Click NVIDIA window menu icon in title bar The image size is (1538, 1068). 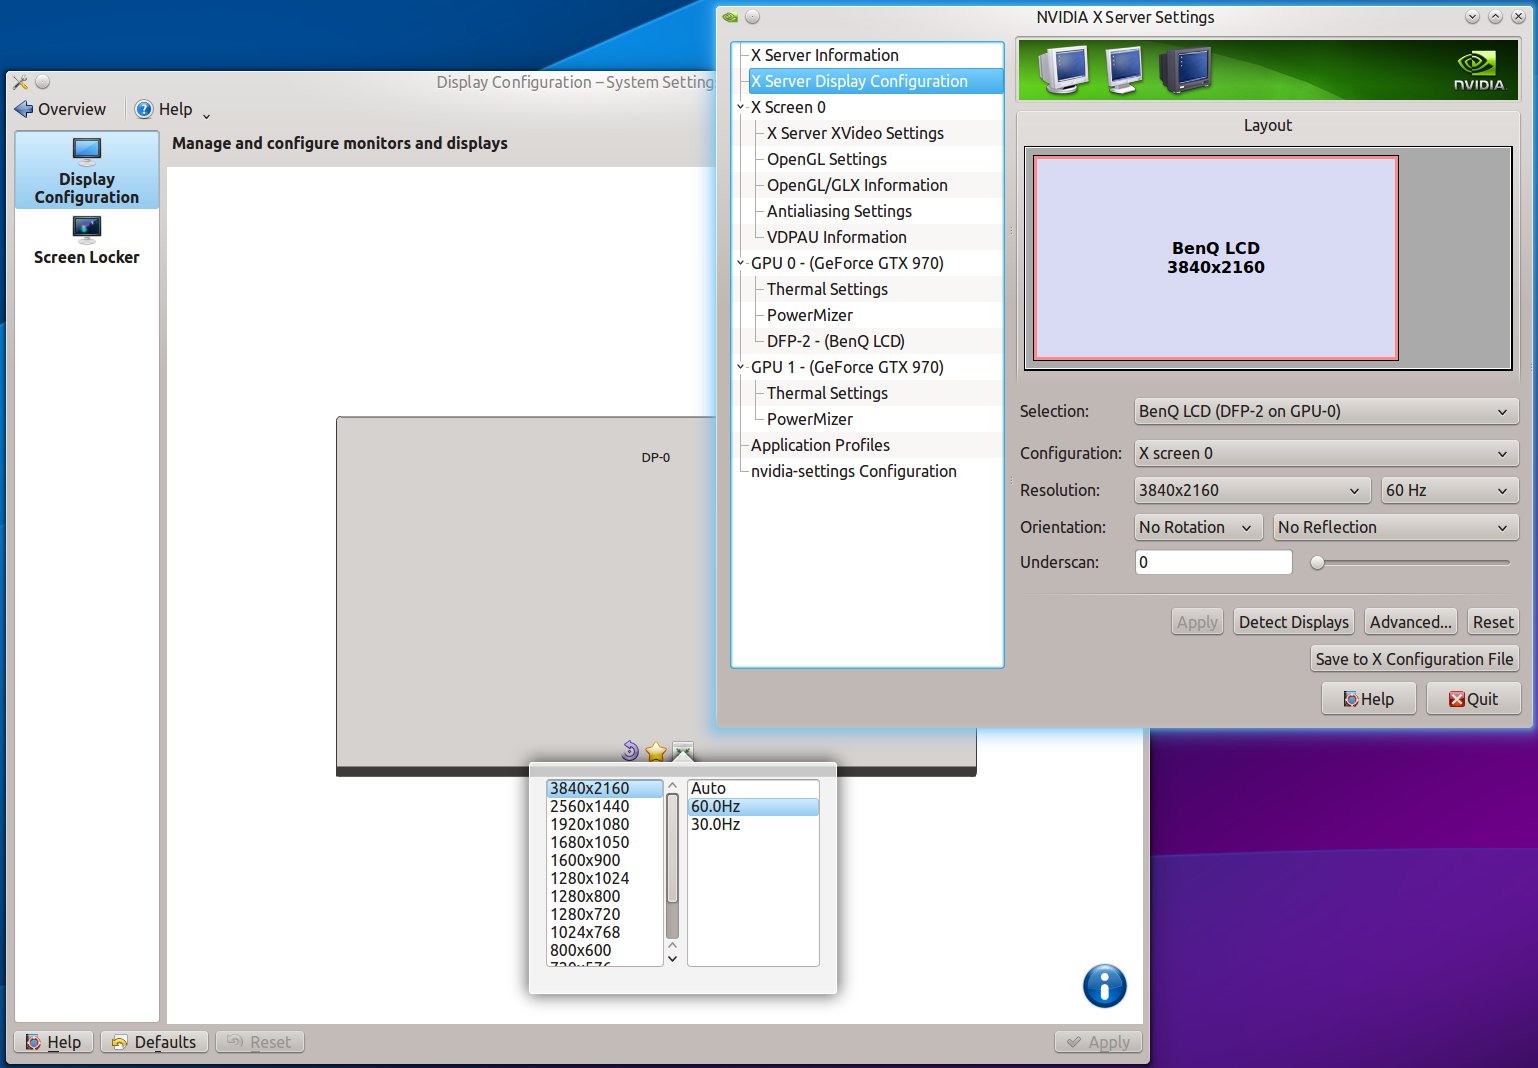tap(730, 17)
